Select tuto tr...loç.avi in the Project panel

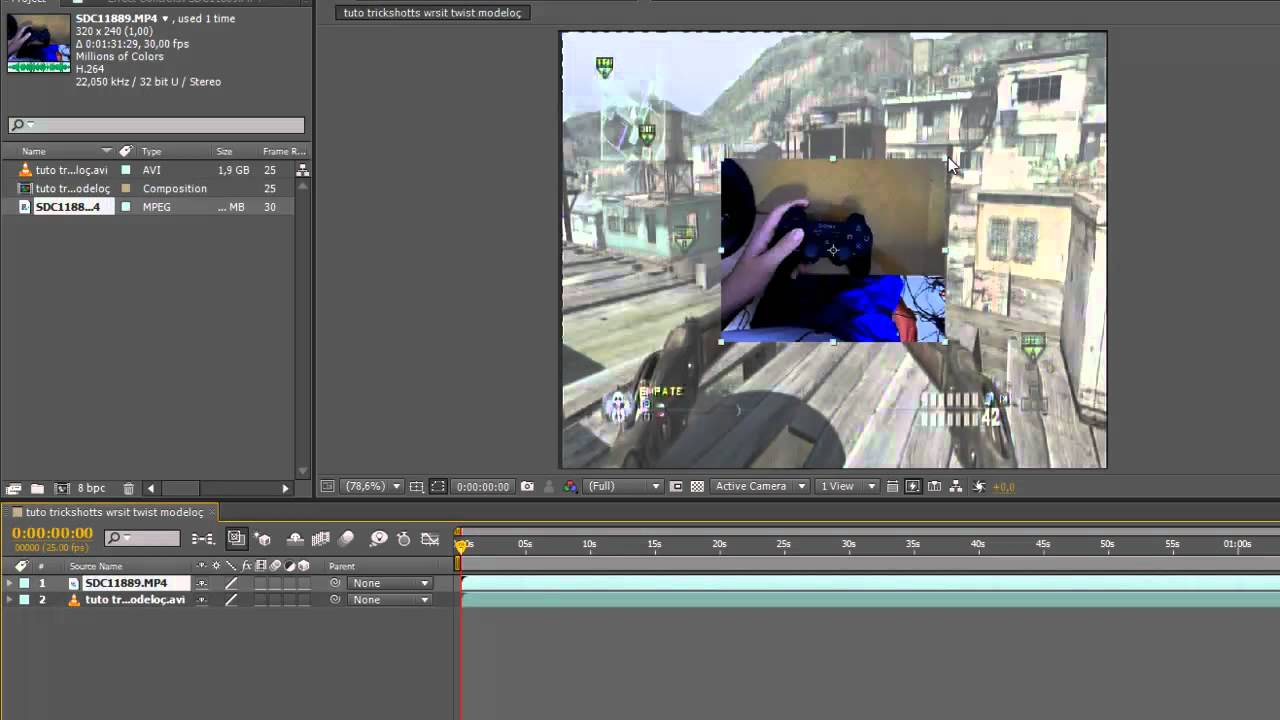click(x=72, y=170)
